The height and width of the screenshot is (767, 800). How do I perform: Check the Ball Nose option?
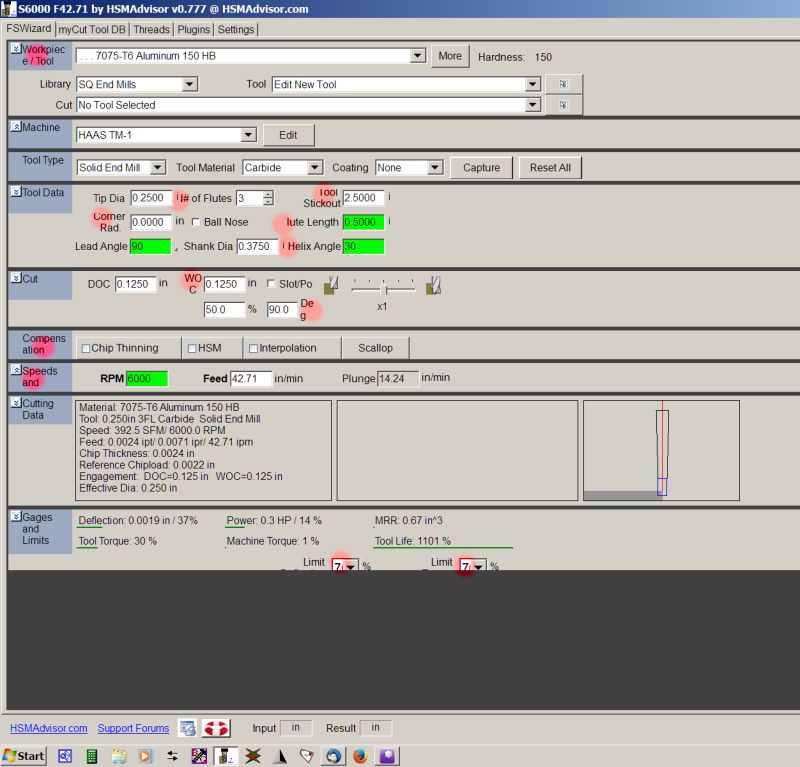[196, 222]
